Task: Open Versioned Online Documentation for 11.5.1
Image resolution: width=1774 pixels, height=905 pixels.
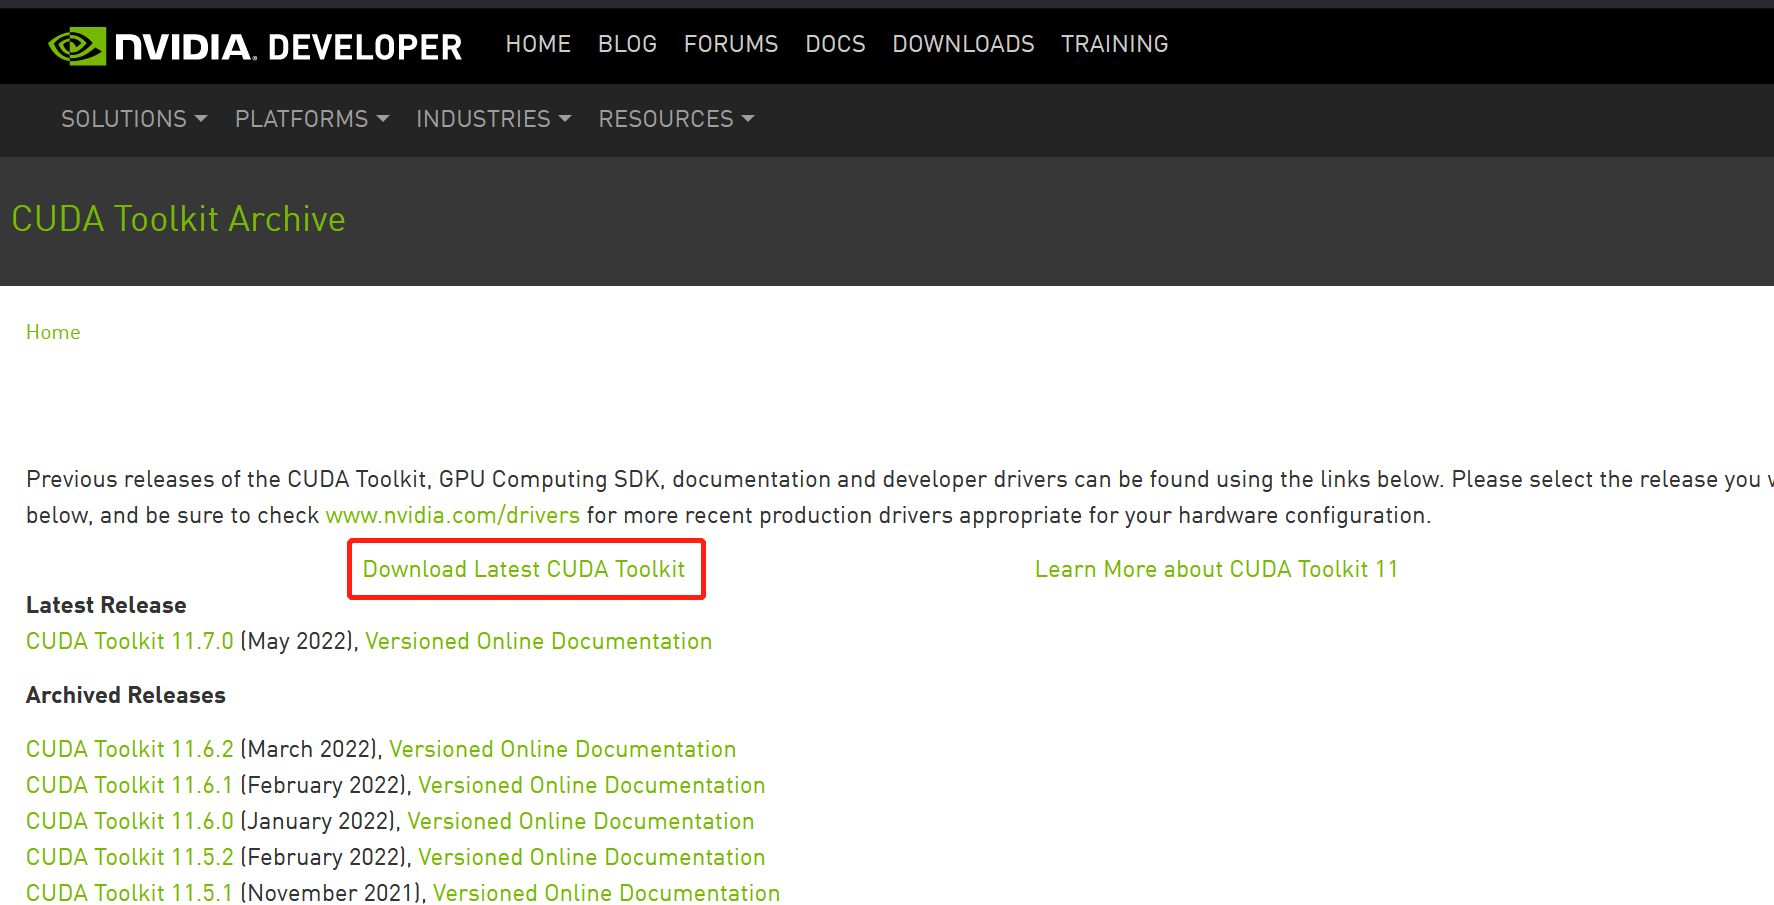Action: tap(606, 893)
